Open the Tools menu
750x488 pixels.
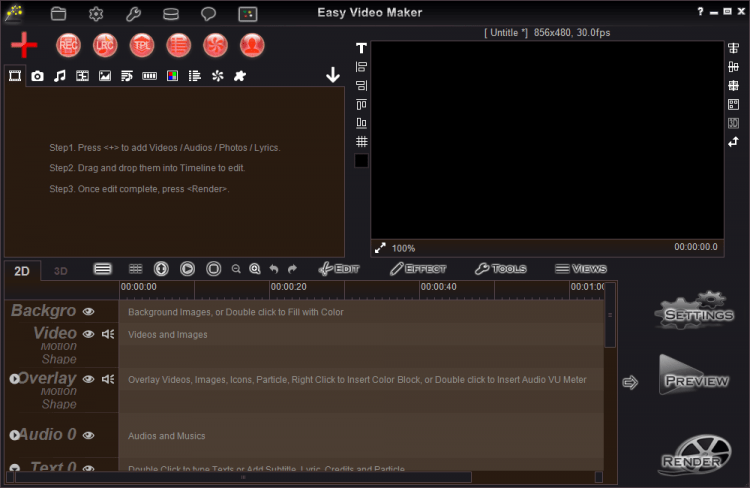pyautogui.click(x=501, y=269)
